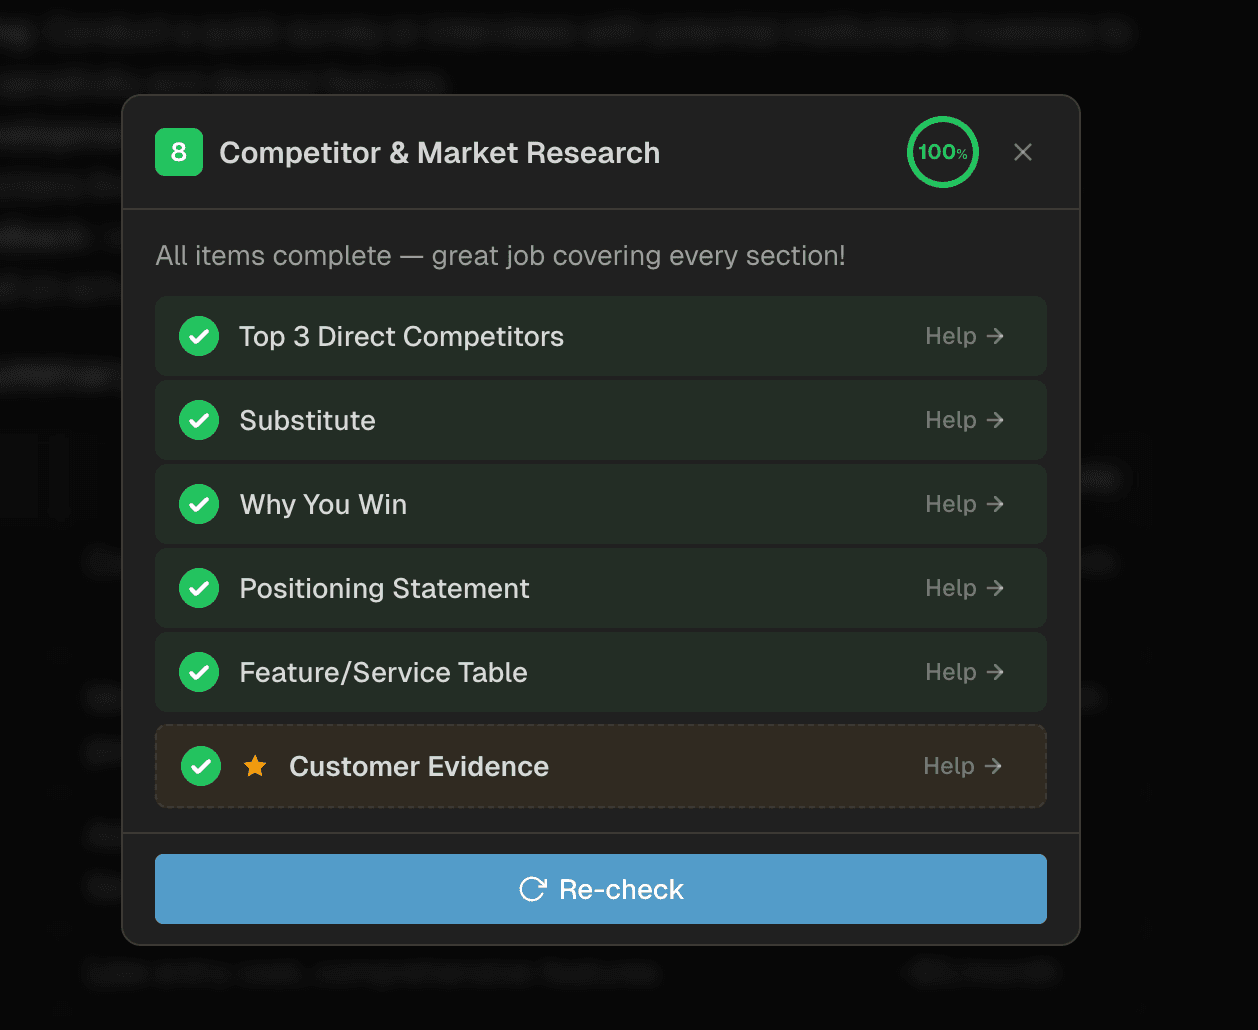Viewport: 1258px width, 1030px height.
Task: Click the orange star on Customer Evidence
Action: pyautogui.click(x=255, y=766)
